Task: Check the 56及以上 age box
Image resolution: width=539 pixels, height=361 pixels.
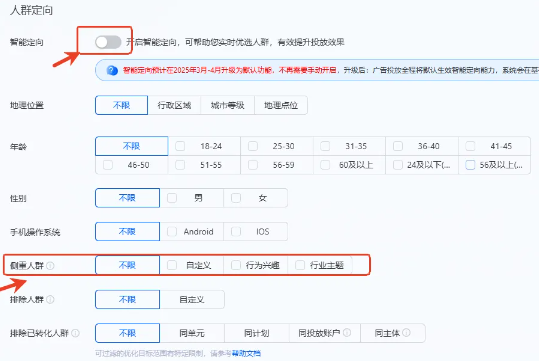Action: [x=470, y=165]
